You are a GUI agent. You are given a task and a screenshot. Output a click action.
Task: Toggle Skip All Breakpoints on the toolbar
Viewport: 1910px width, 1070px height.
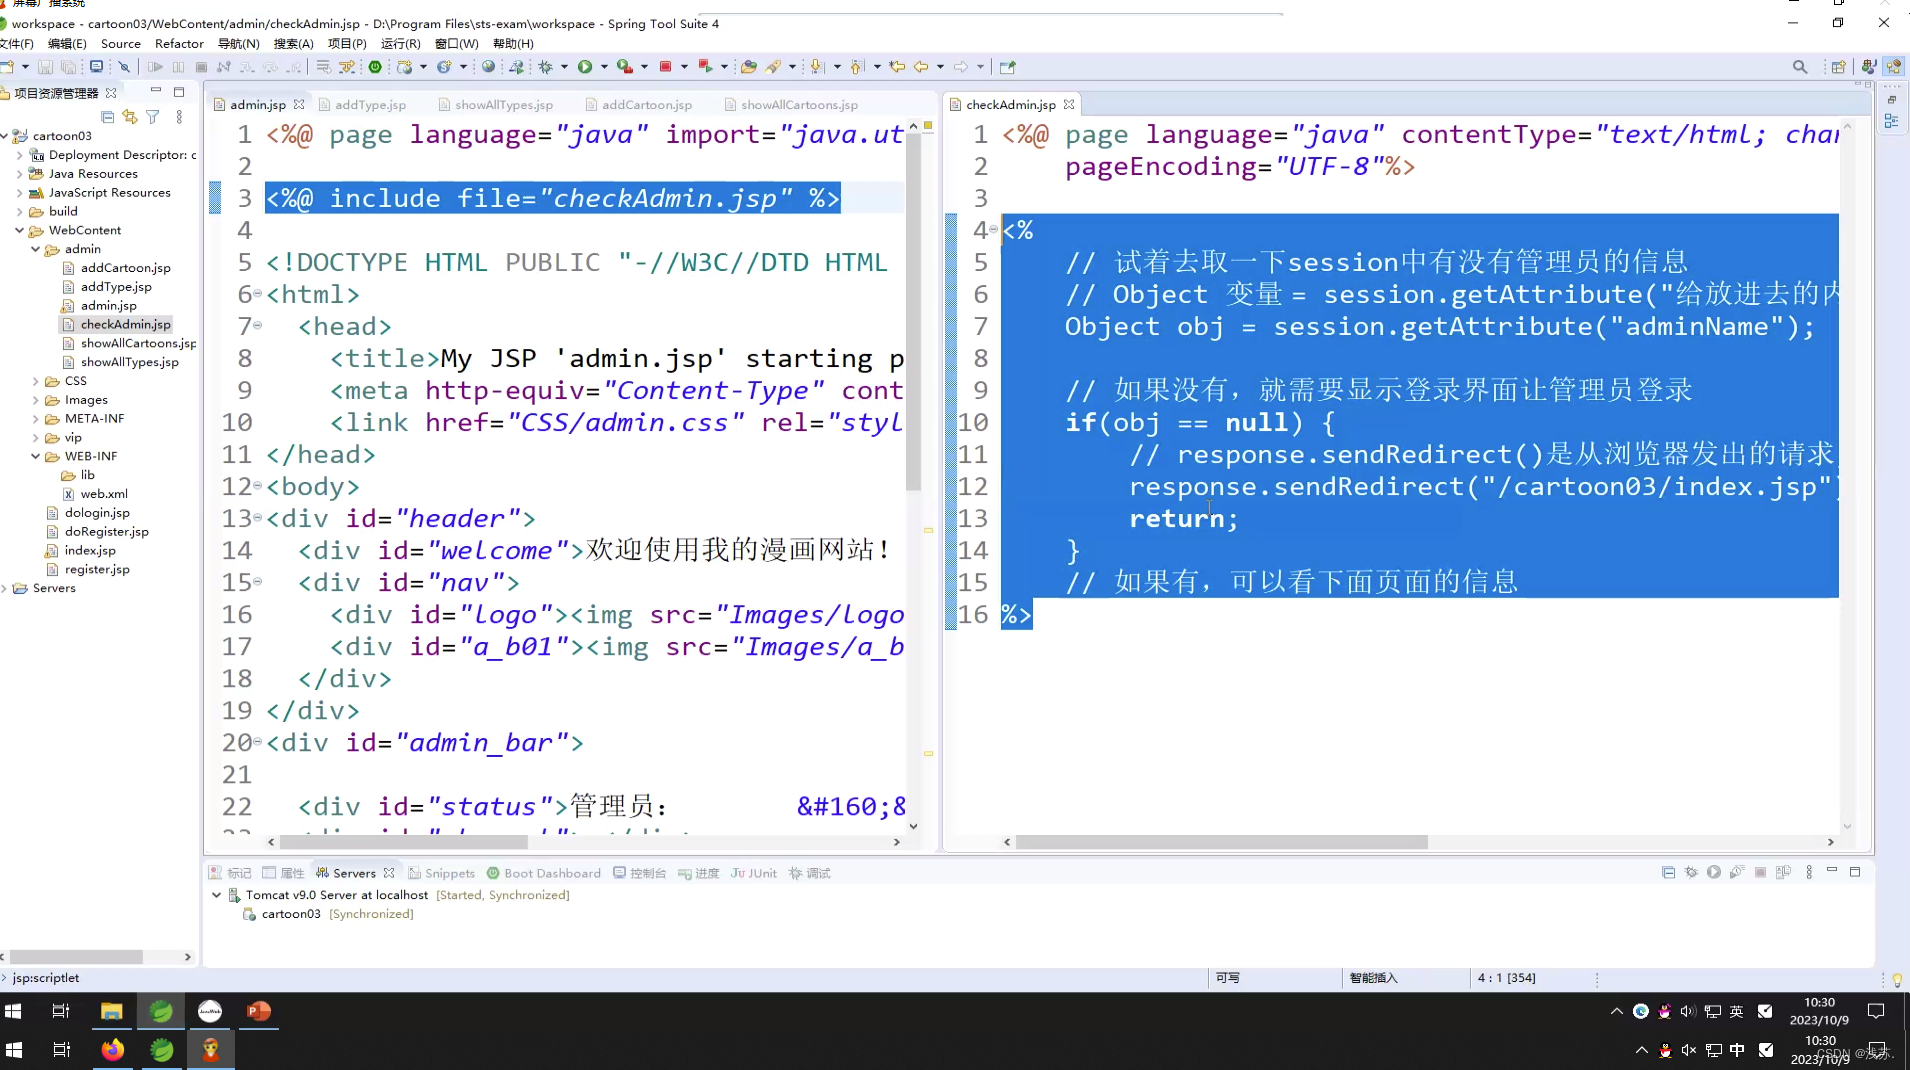coord(123,66)
